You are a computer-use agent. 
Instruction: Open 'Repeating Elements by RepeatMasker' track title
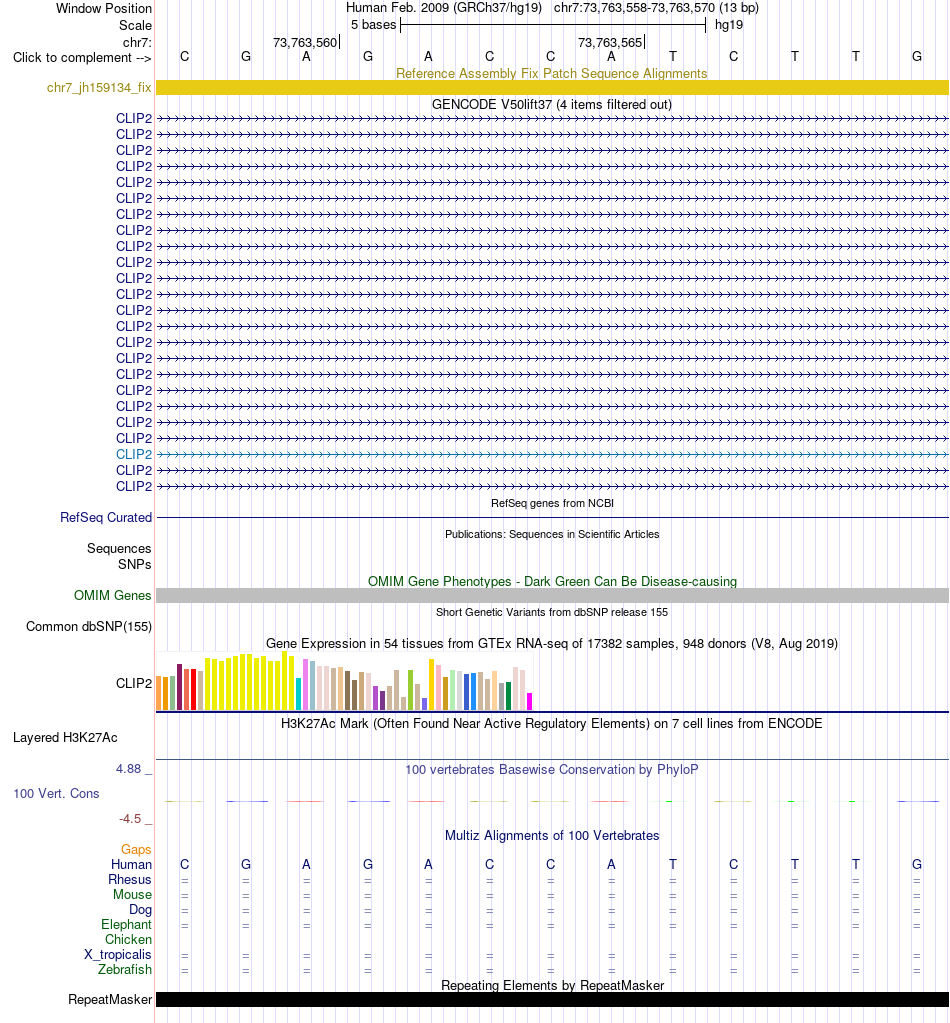pos(552,985)
